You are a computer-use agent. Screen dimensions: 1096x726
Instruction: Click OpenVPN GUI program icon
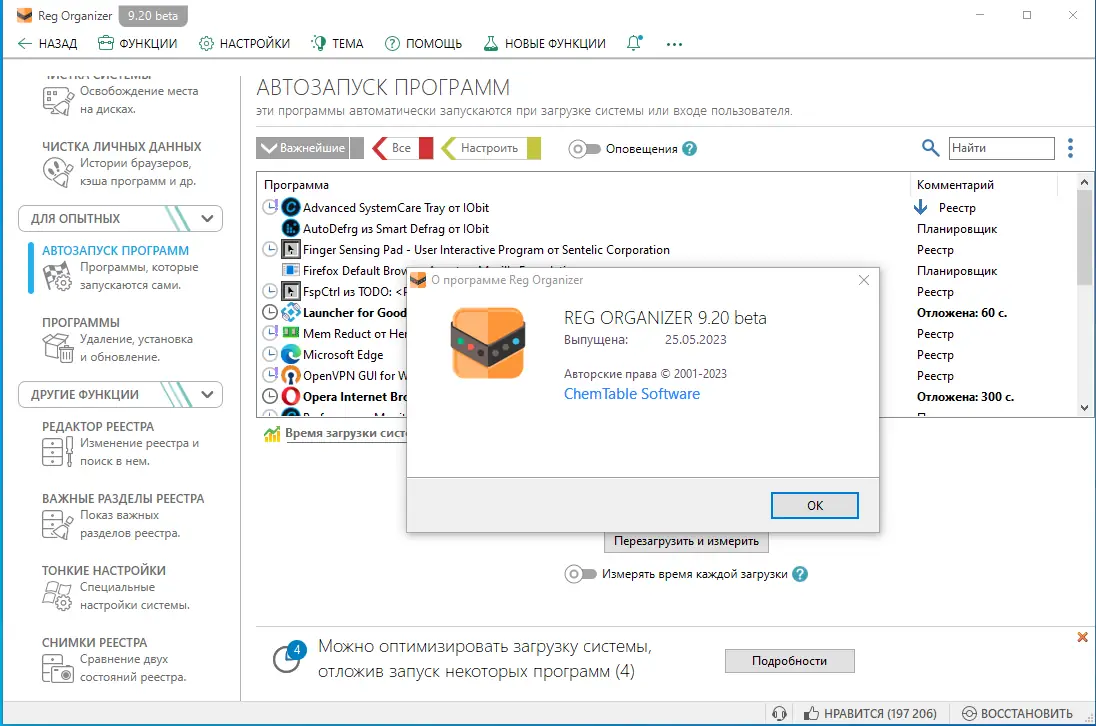coord(290,375)
